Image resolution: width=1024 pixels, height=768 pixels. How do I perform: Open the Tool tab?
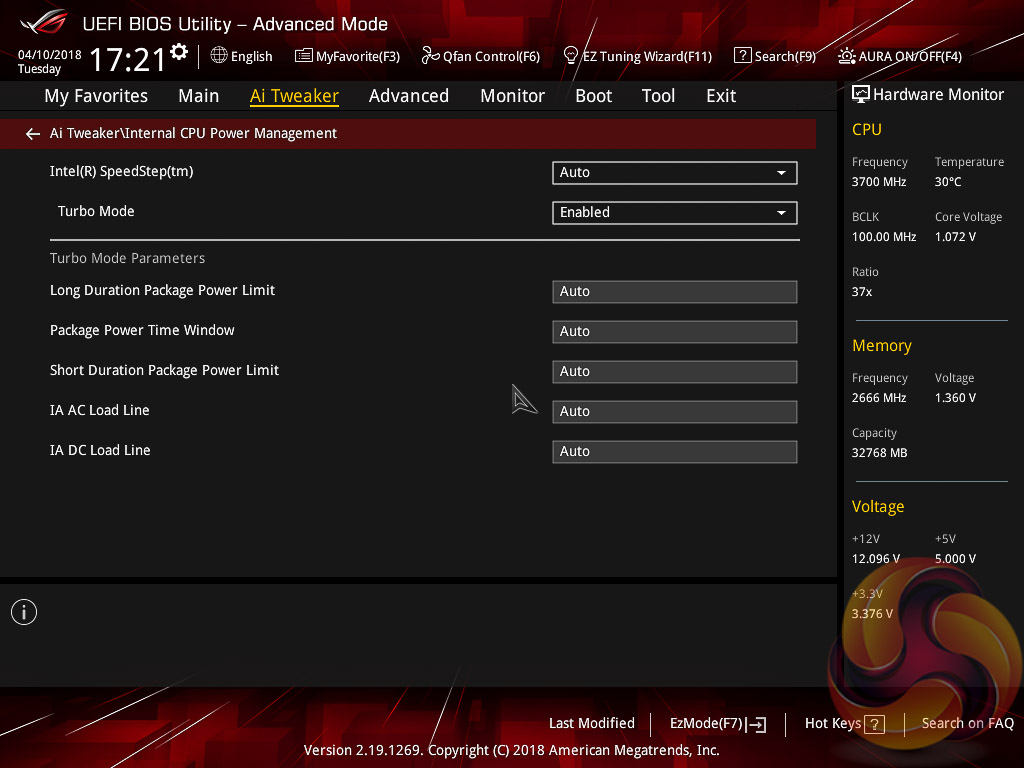(x=658, y=96)
